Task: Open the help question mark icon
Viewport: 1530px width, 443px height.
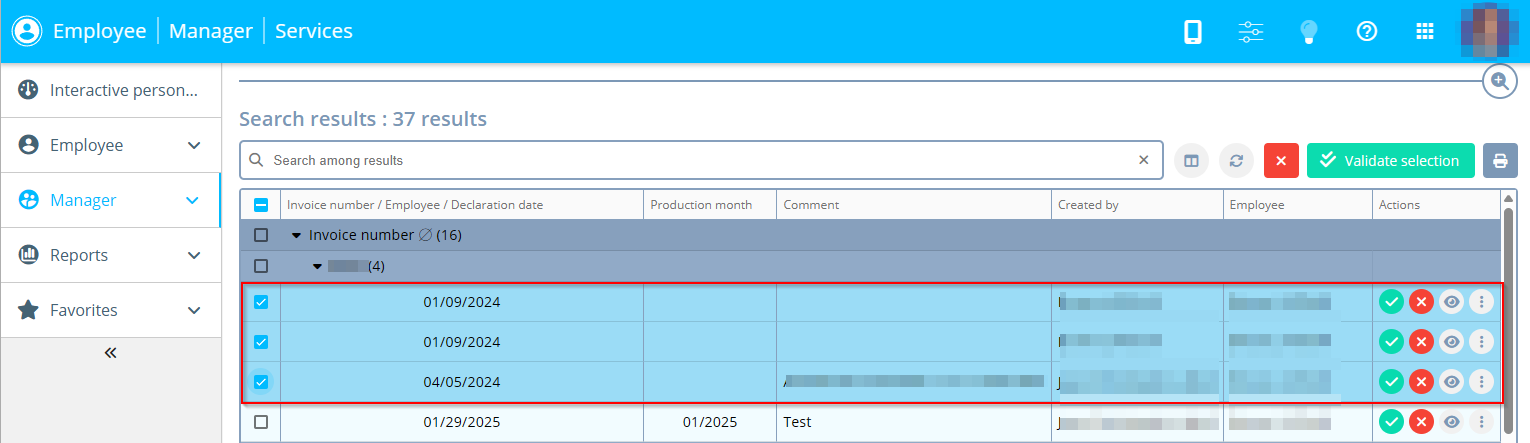Action: [x=1367, y=32]
